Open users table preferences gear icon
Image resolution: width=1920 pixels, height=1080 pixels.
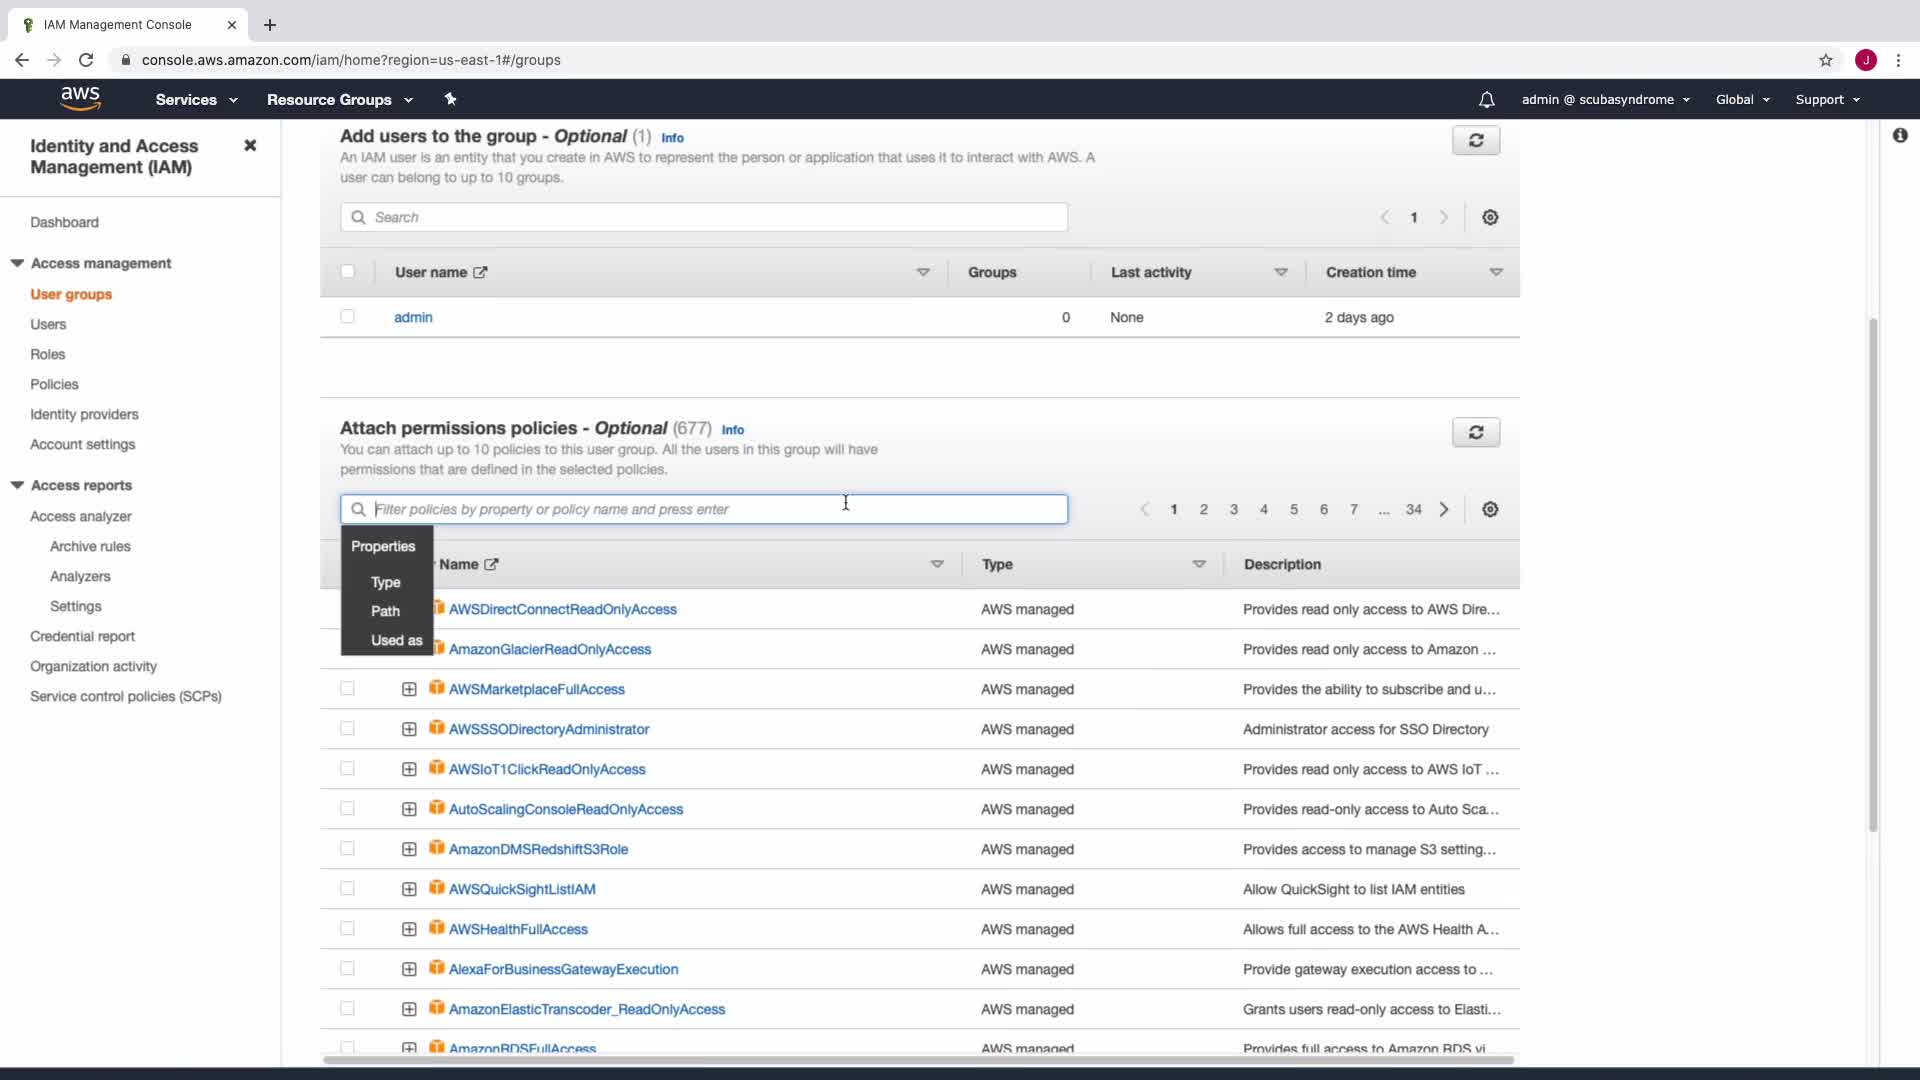click(x=1490, y=217)
